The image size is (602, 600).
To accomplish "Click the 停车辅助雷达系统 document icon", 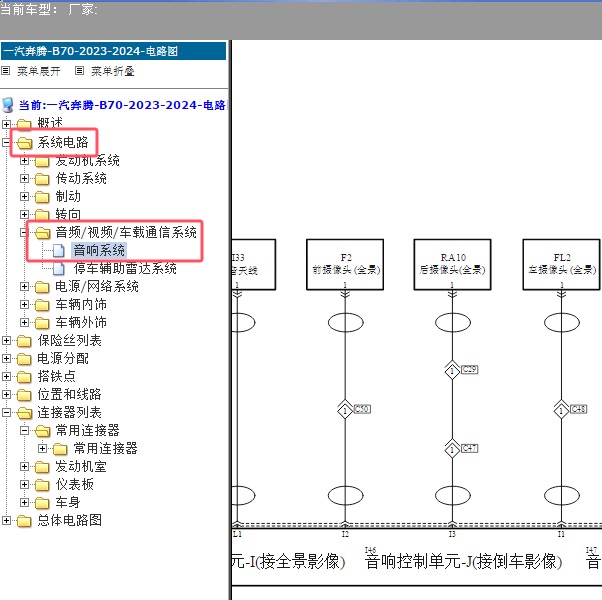I will 58,269.
